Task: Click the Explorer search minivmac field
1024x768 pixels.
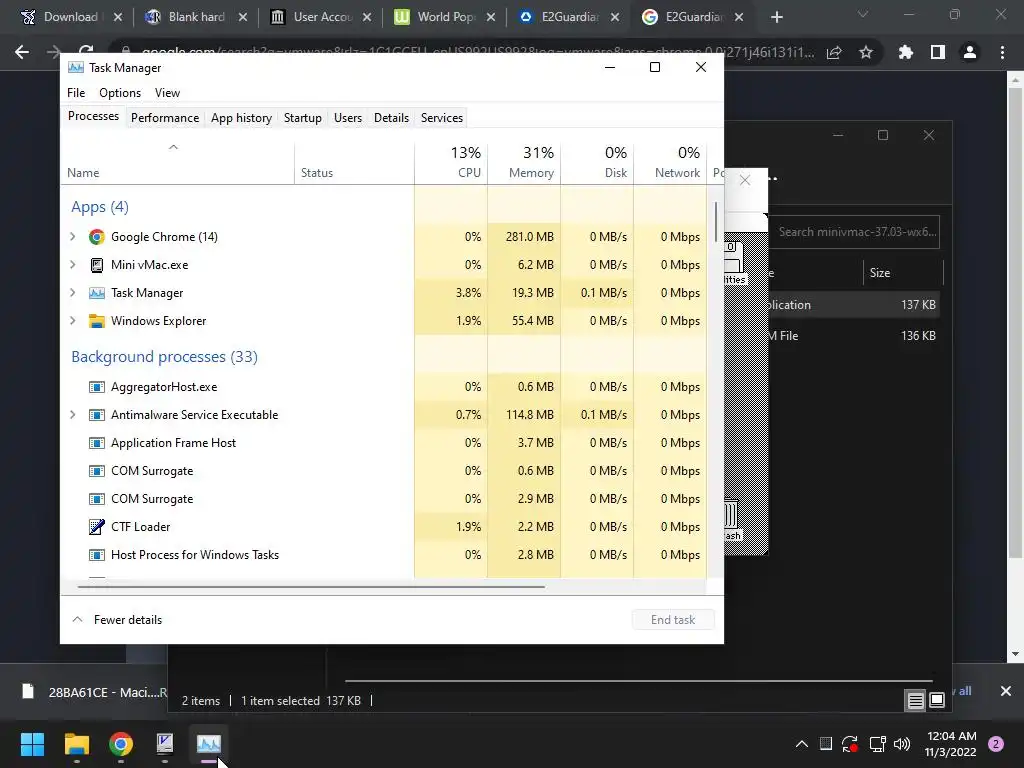Action: pos(854,232)
